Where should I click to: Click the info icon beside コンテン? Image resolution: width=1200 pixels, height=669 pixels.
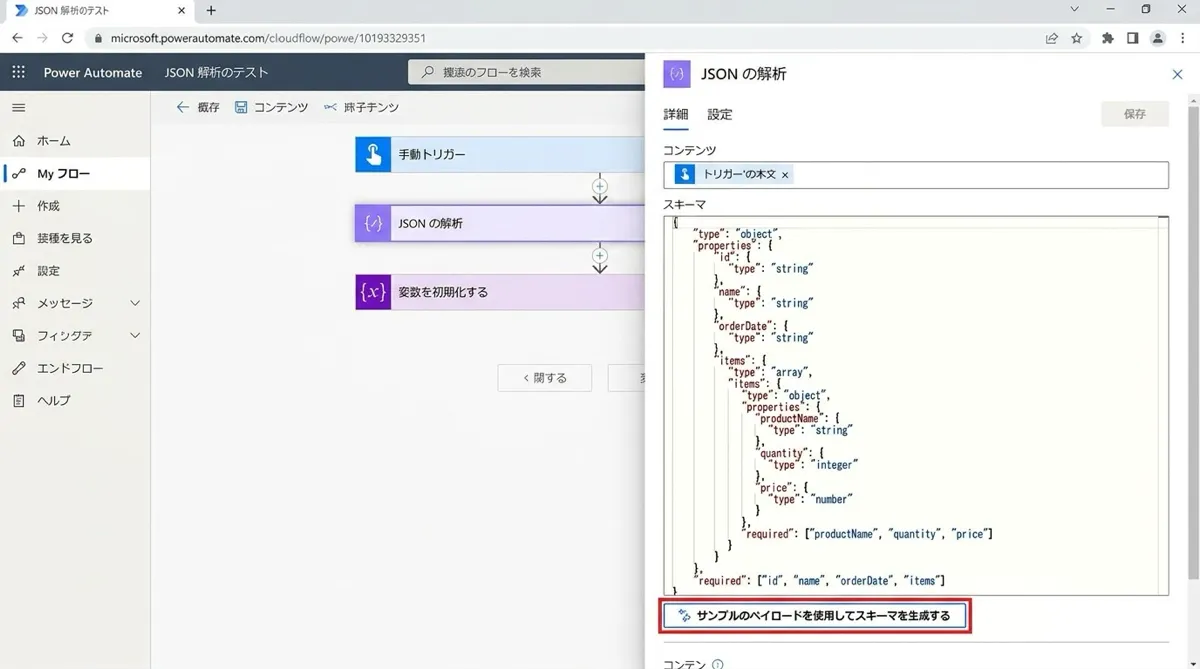pos(718,664)
